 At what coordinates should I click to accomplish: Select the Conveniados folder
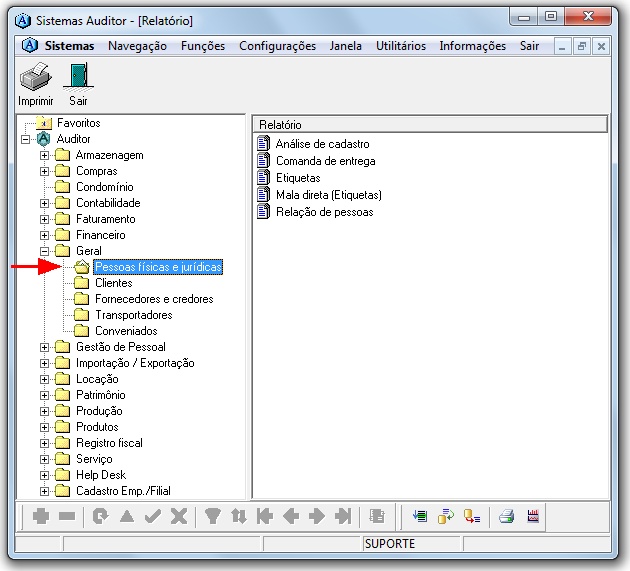(126, 331)
